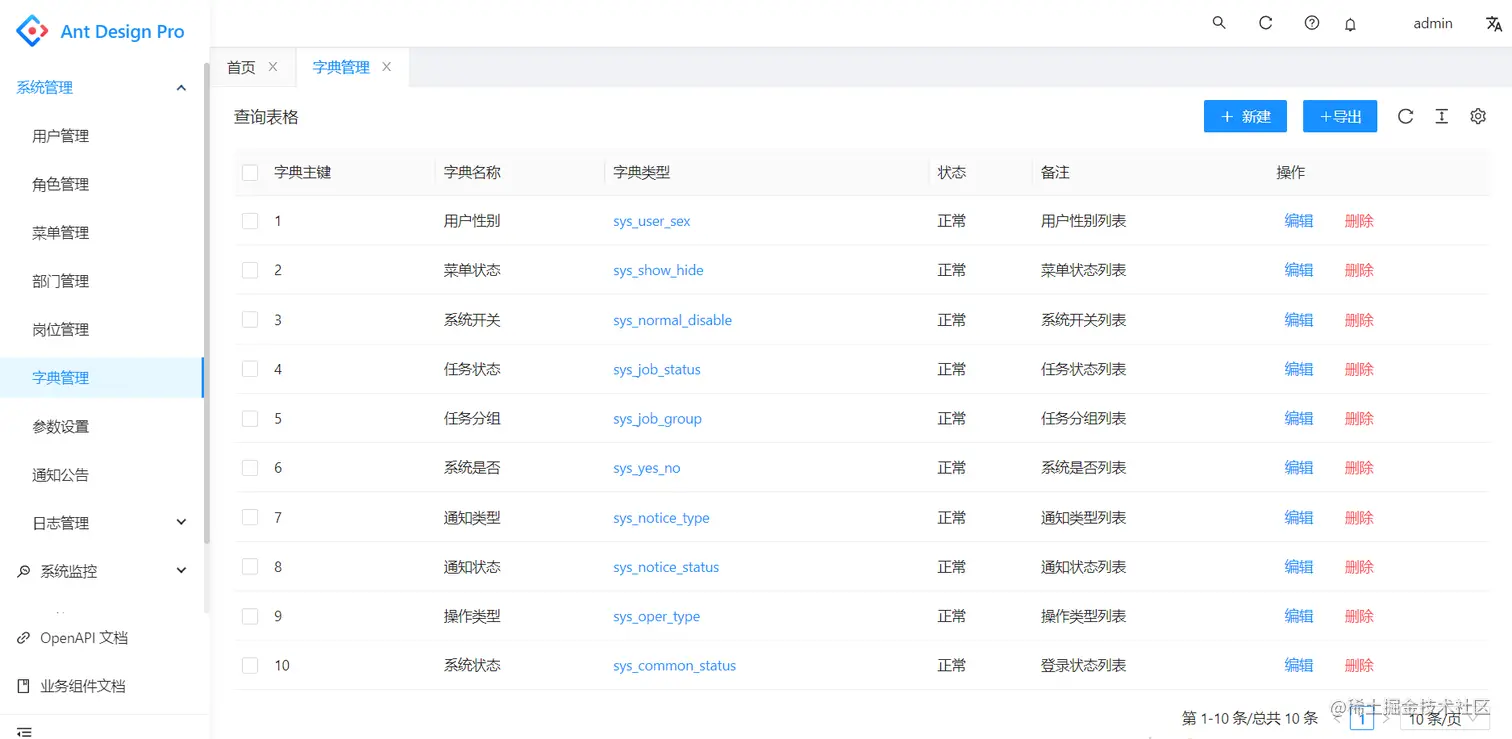This screenshot has width=1512, height=739.
Task: Close the 首页 tab with its X
Action: (x=272, y=67)
